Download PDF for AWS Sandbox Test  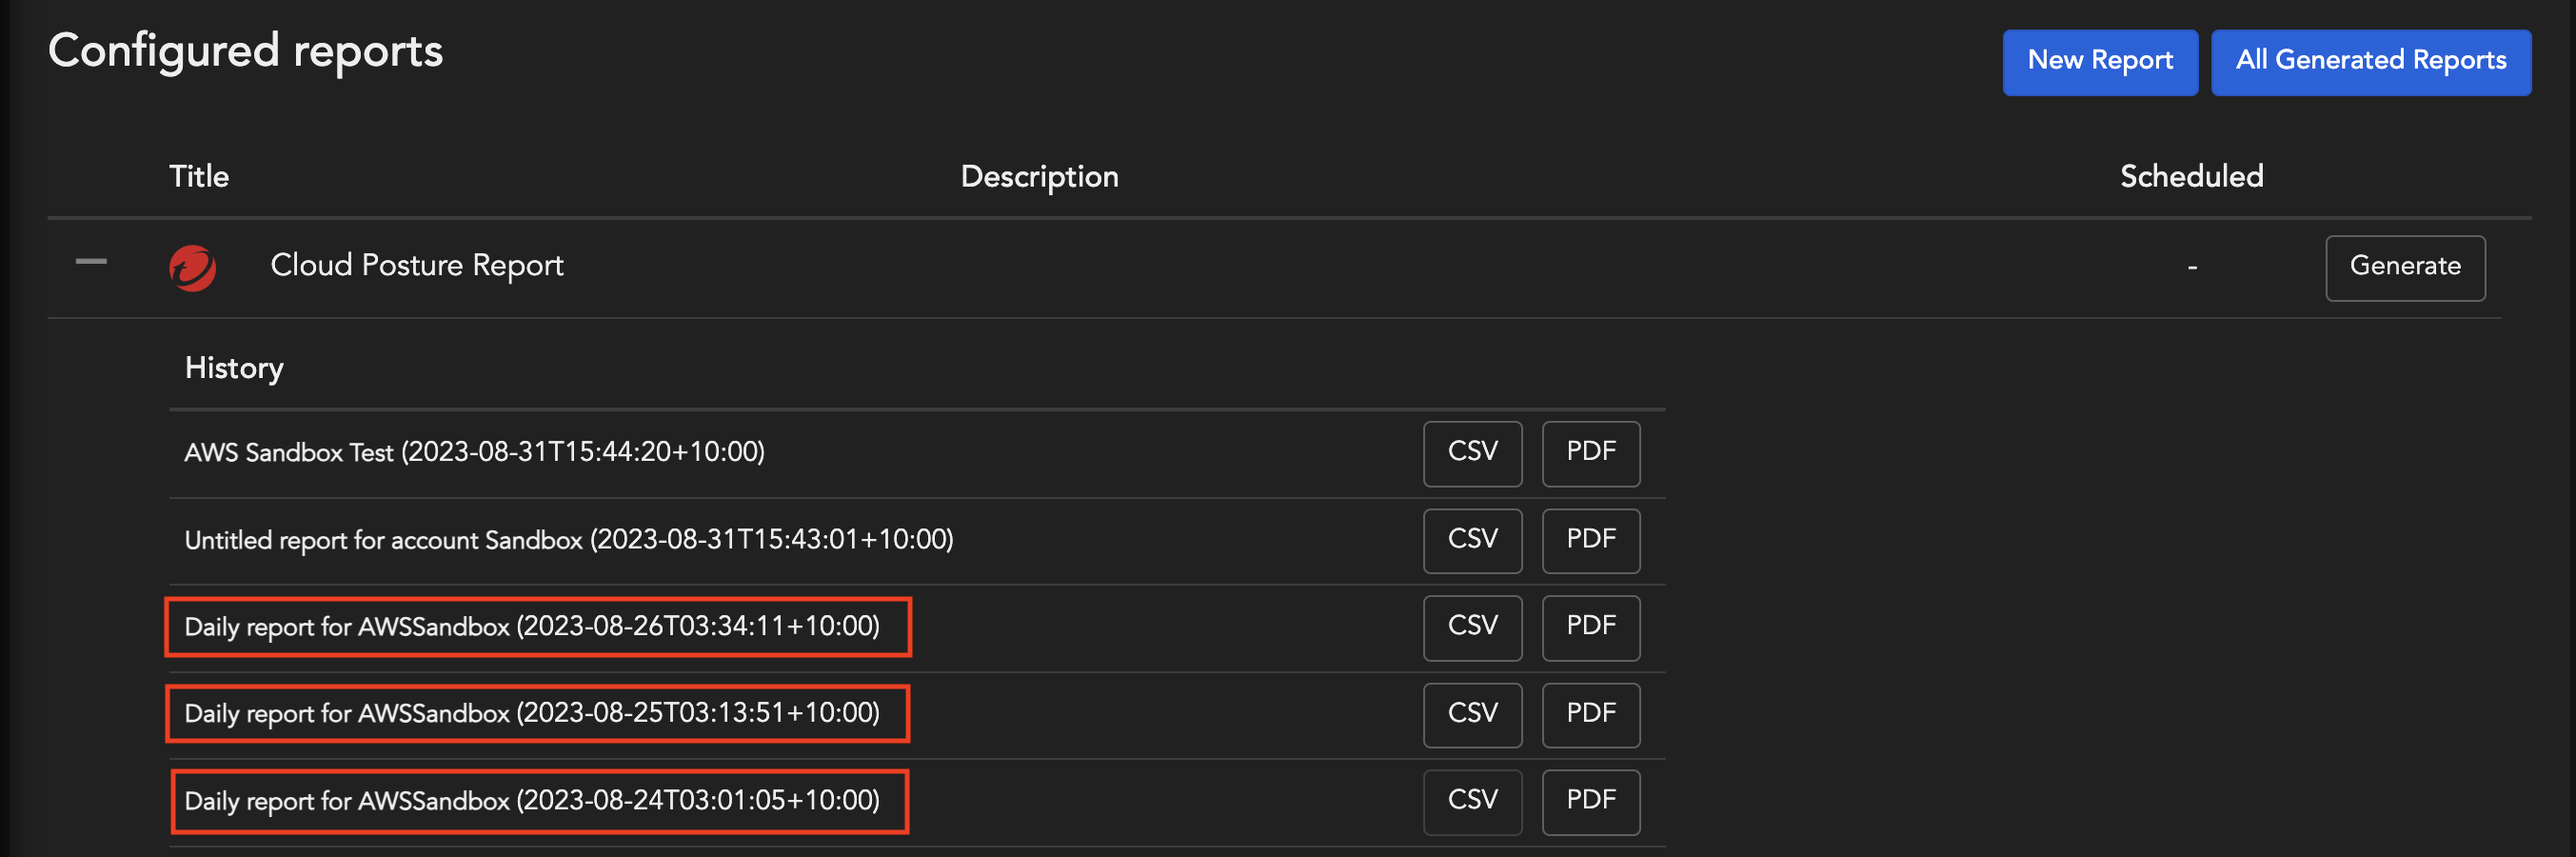pyautogui.click(x=1590, y=453)
